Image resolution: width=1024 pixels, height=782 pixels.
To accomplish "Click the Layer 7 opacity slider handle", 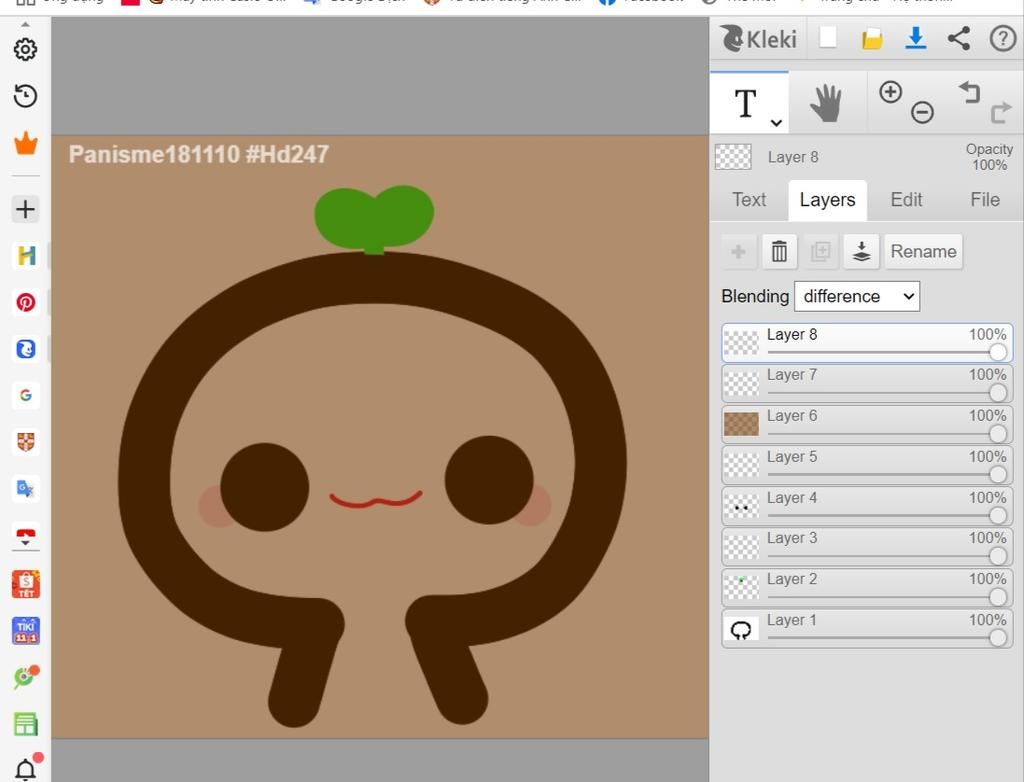I will point(998,393).
